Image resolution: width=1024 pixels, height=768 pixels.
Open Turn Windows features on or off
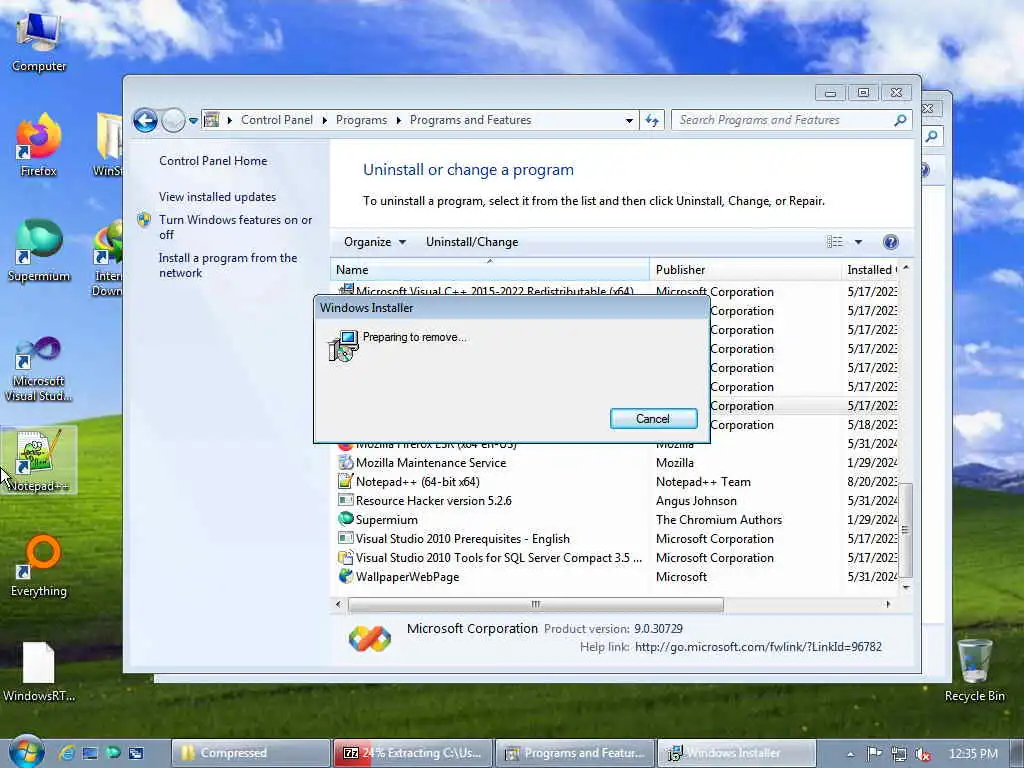(235, 227)
